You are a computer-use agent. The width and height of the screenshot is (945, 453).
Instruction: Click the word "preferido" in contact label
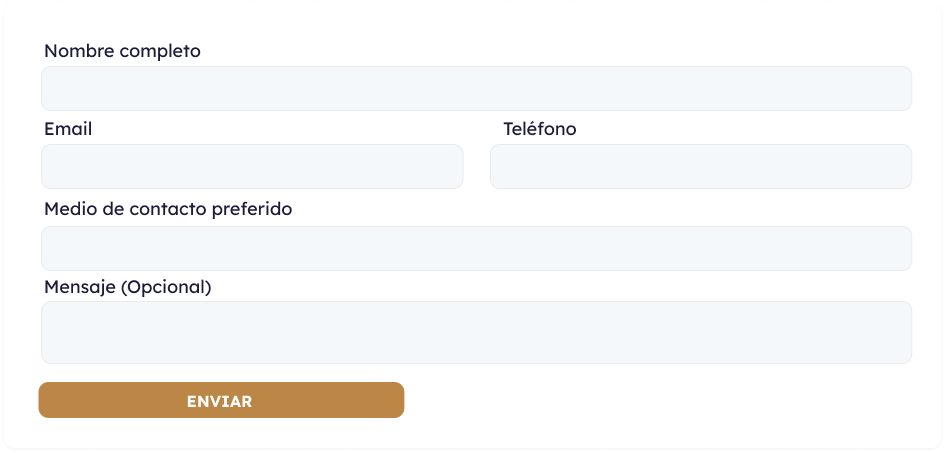tap(252, 209)
